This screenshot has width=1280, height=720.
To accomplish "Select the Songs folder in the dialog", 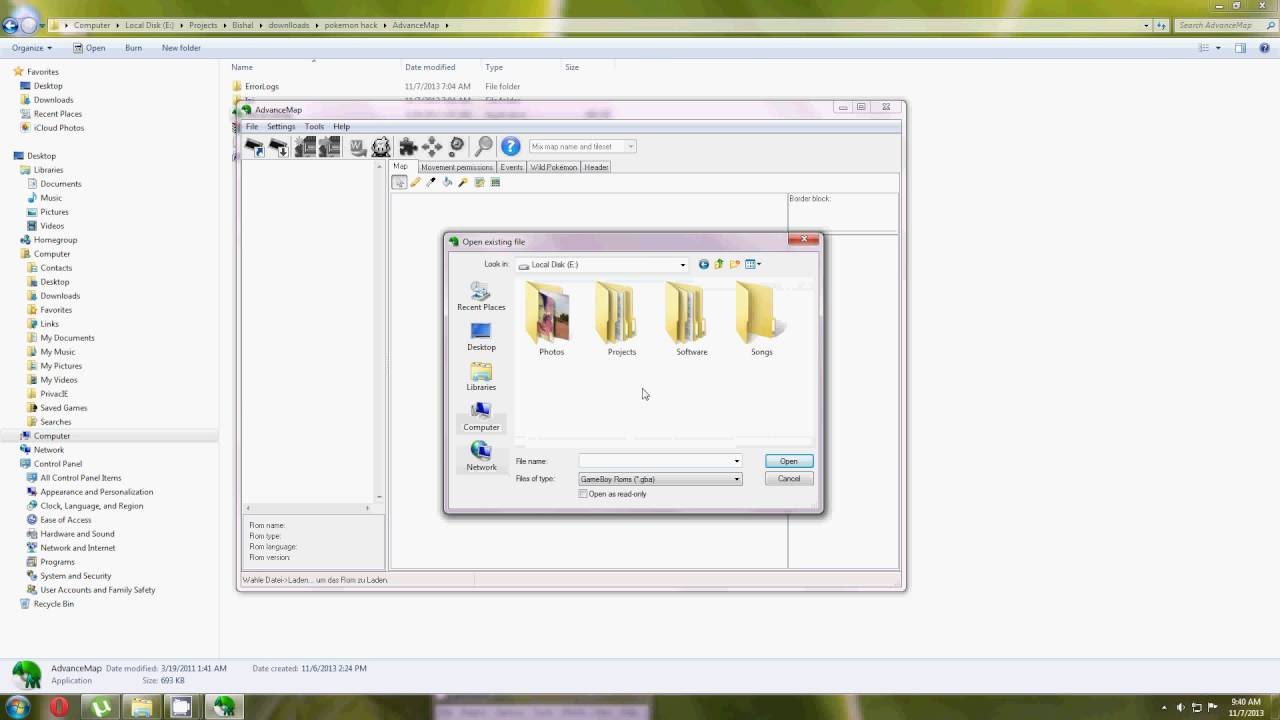I will point(761,320).
